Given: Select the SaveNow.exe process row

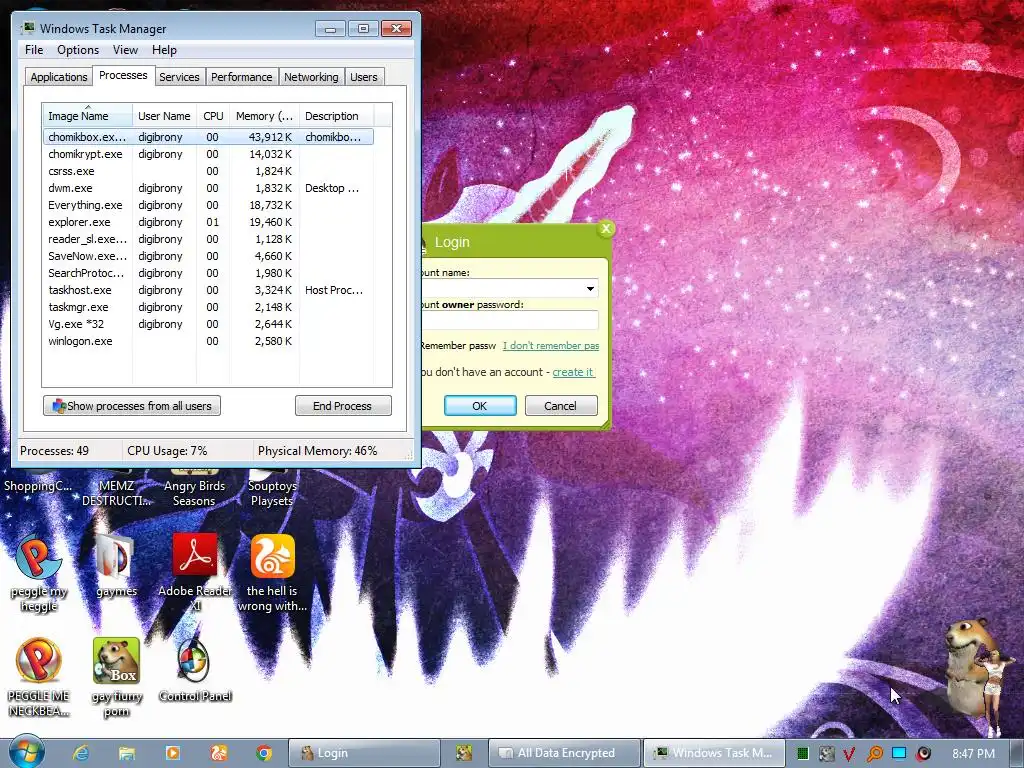Looking at the screenshot, I should (x=208, y=256).
